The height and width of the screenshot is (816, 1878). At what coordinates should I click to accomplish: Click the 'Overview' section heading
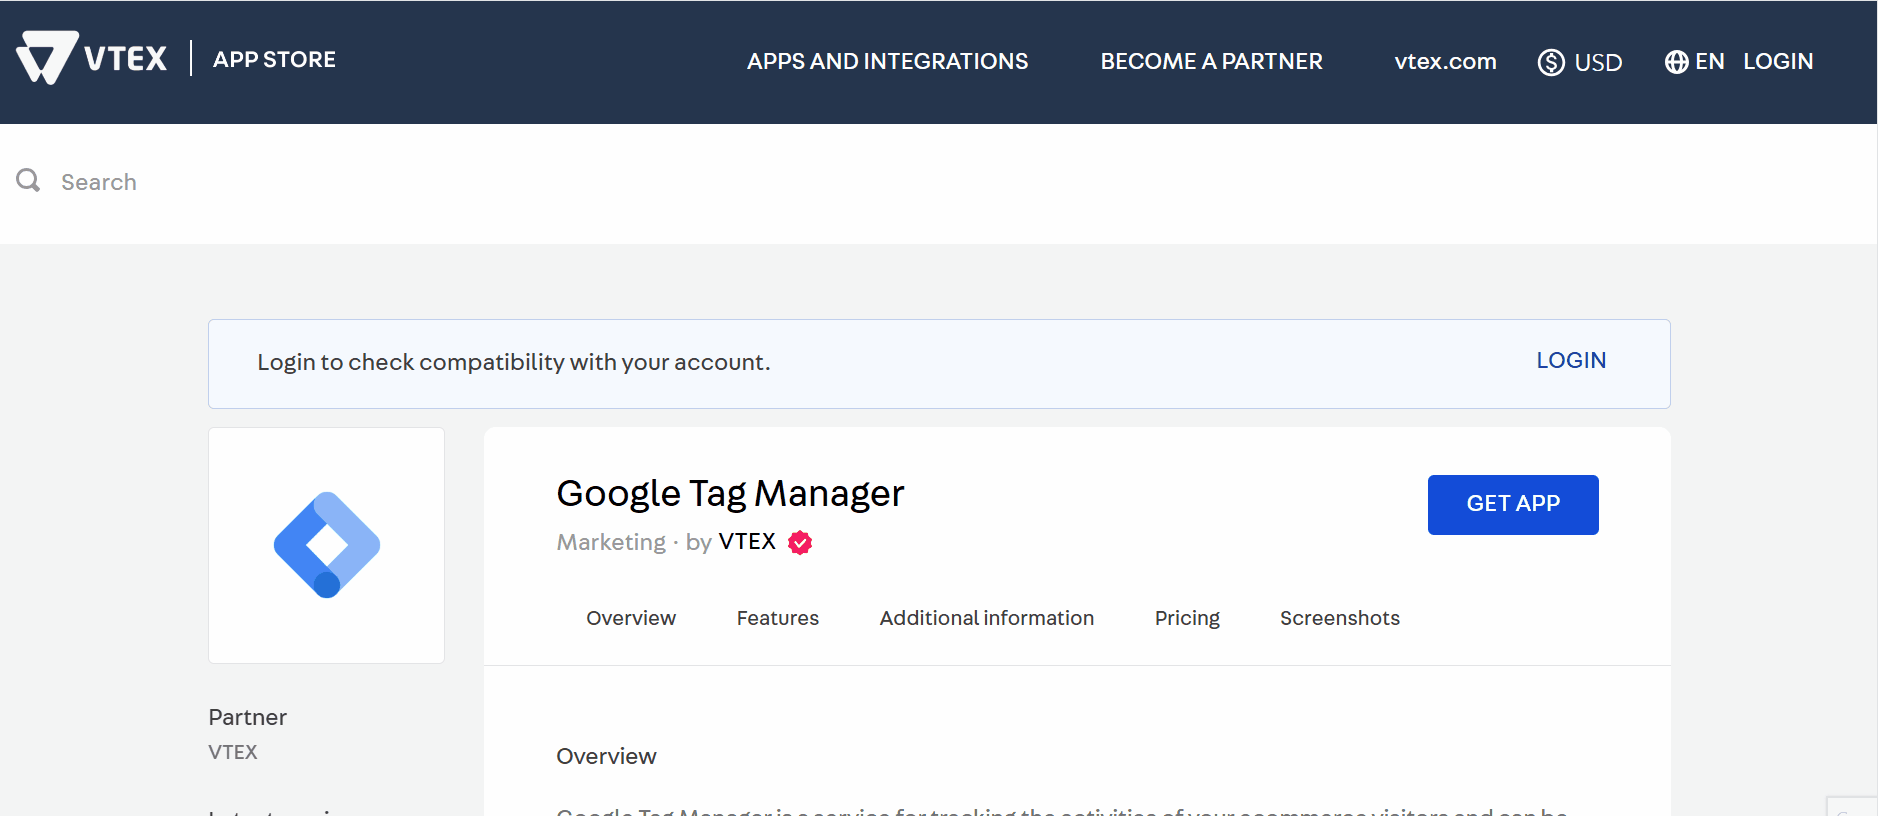coord(606,756)
